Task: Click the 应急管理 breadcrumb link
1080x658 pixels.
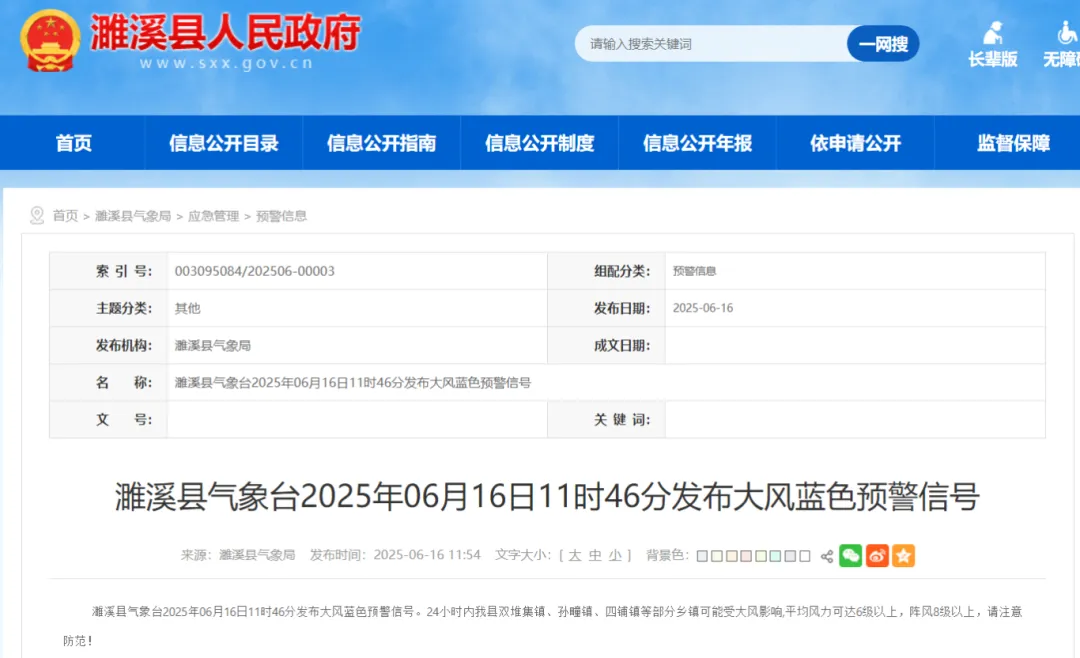Action: [214, 216]
